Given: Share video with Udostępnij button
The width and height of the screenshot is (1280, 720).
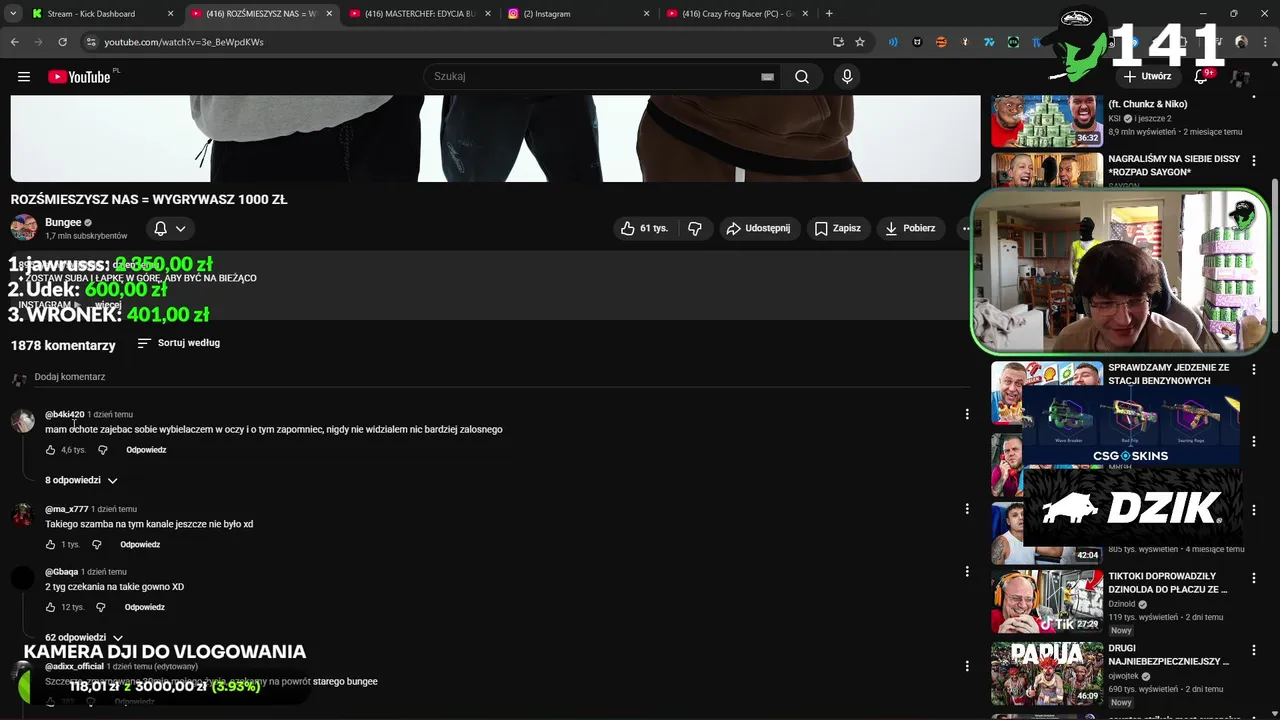Looking at the screenshot, I should pos(758,228).
